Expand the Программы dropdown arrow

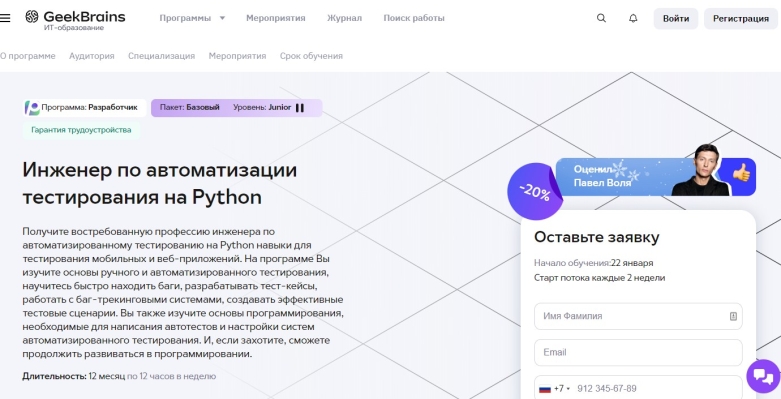click(x=222, y=18)
